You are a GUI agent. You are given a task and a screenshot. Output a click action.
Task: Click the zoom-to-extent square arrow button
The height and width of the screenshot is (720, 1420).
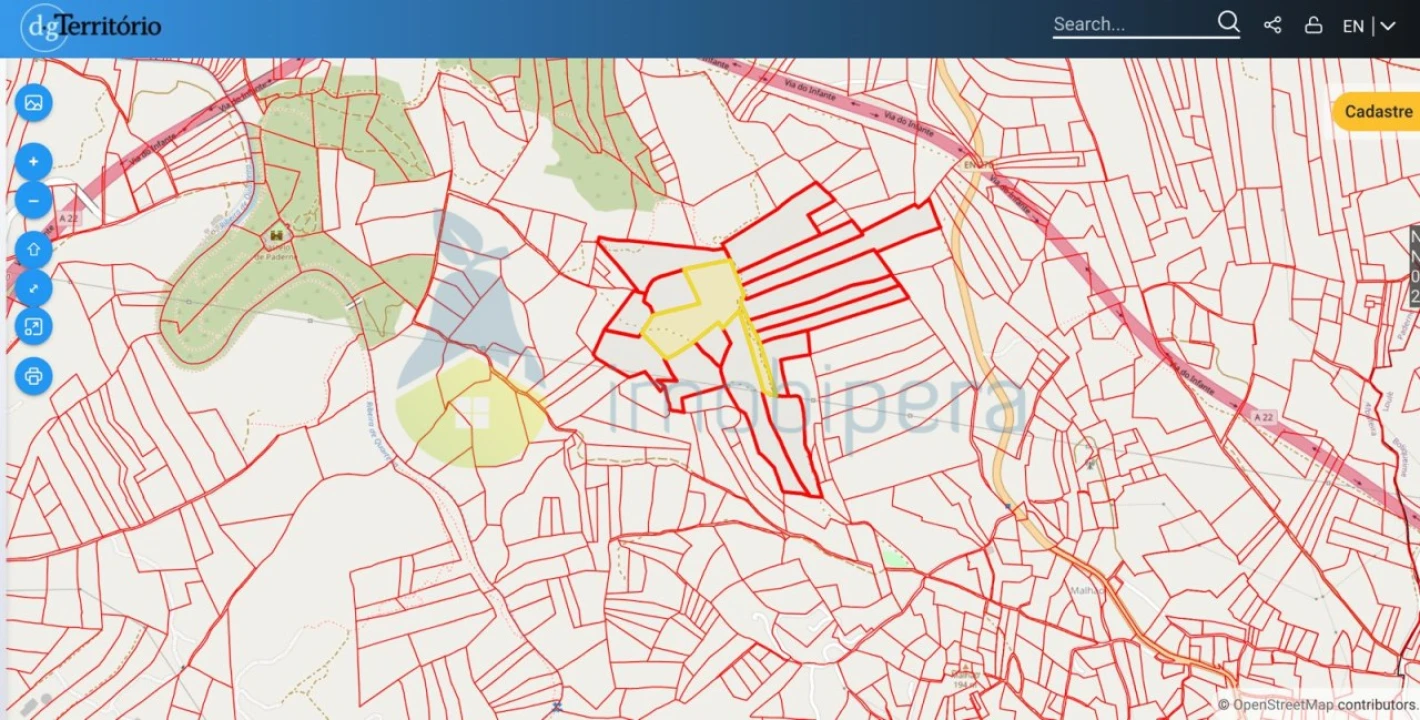pyautogui.click(x=33, y=327)
